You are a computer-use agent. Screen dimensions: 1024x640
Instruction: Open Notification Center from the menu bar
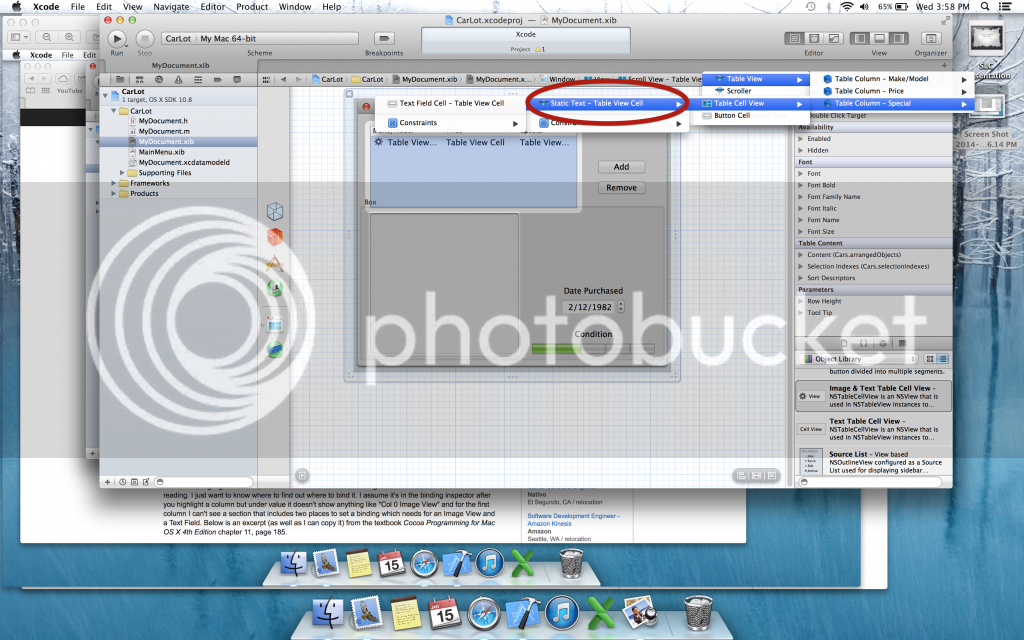tap(1006, 7)
